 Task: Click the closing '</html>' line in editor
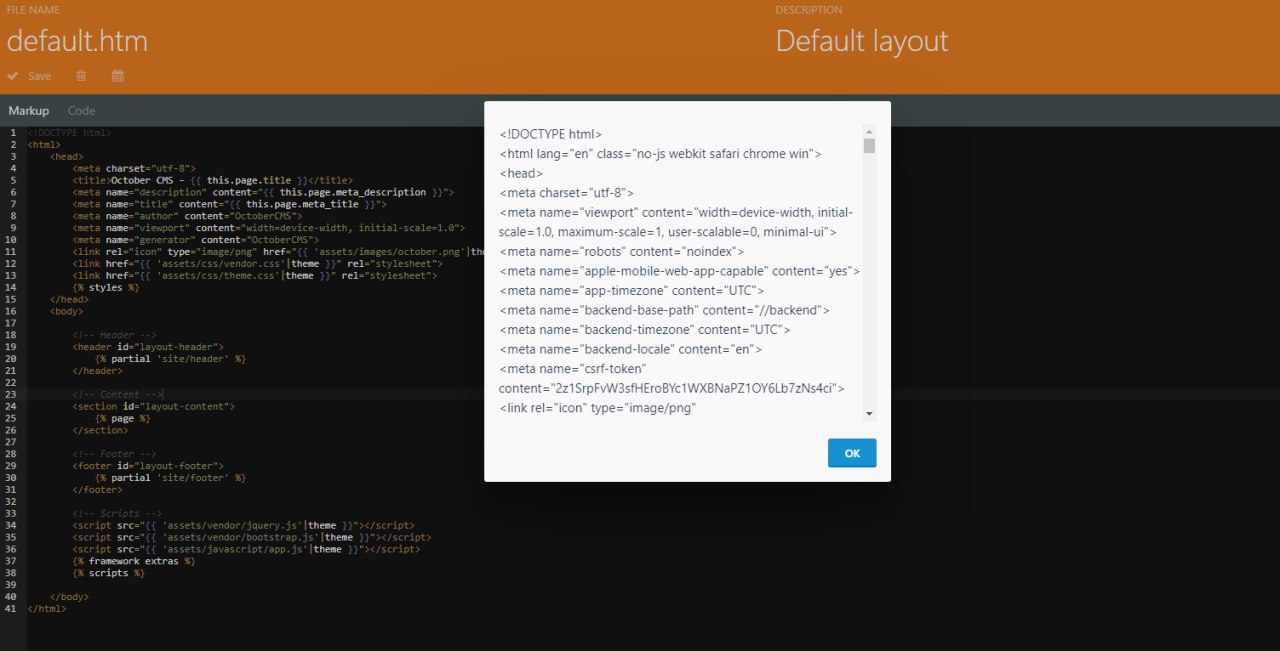(47, 609)
